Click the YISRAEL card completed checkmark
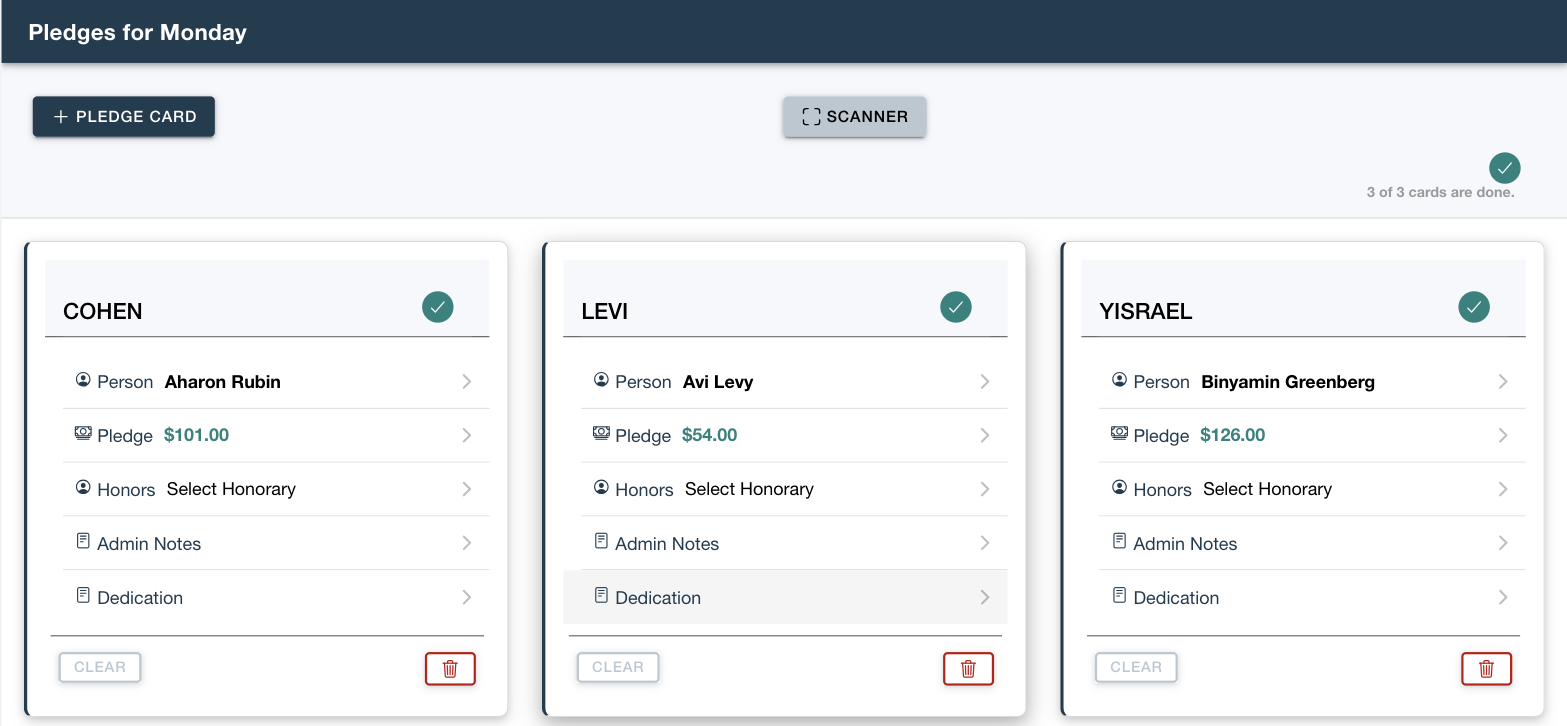1567x726 pixels. 1474,307
